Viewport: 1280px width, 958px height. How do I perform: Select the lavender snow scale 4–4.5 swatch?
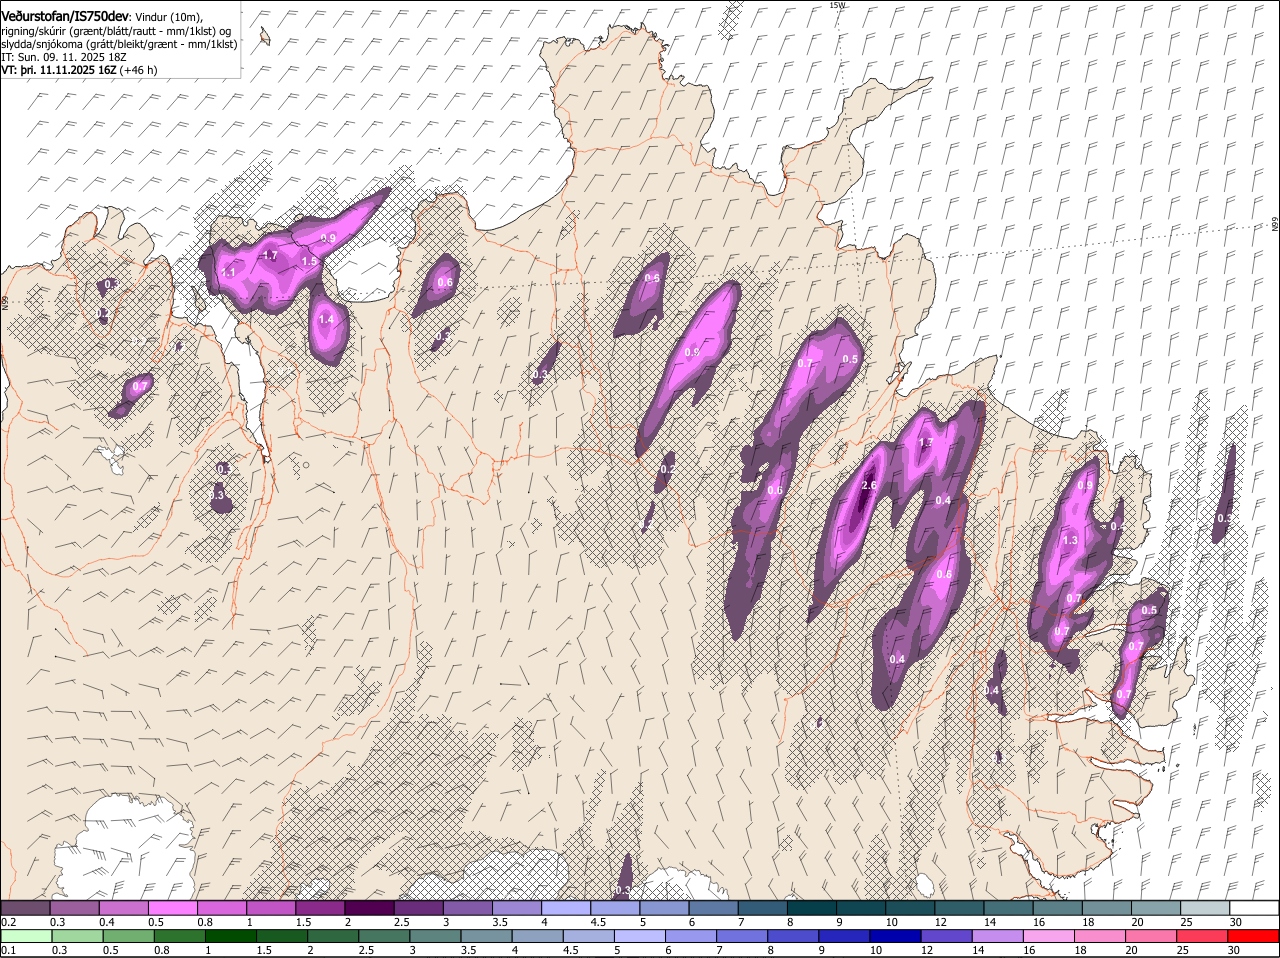pyautogui.click(x=566, y=907)
